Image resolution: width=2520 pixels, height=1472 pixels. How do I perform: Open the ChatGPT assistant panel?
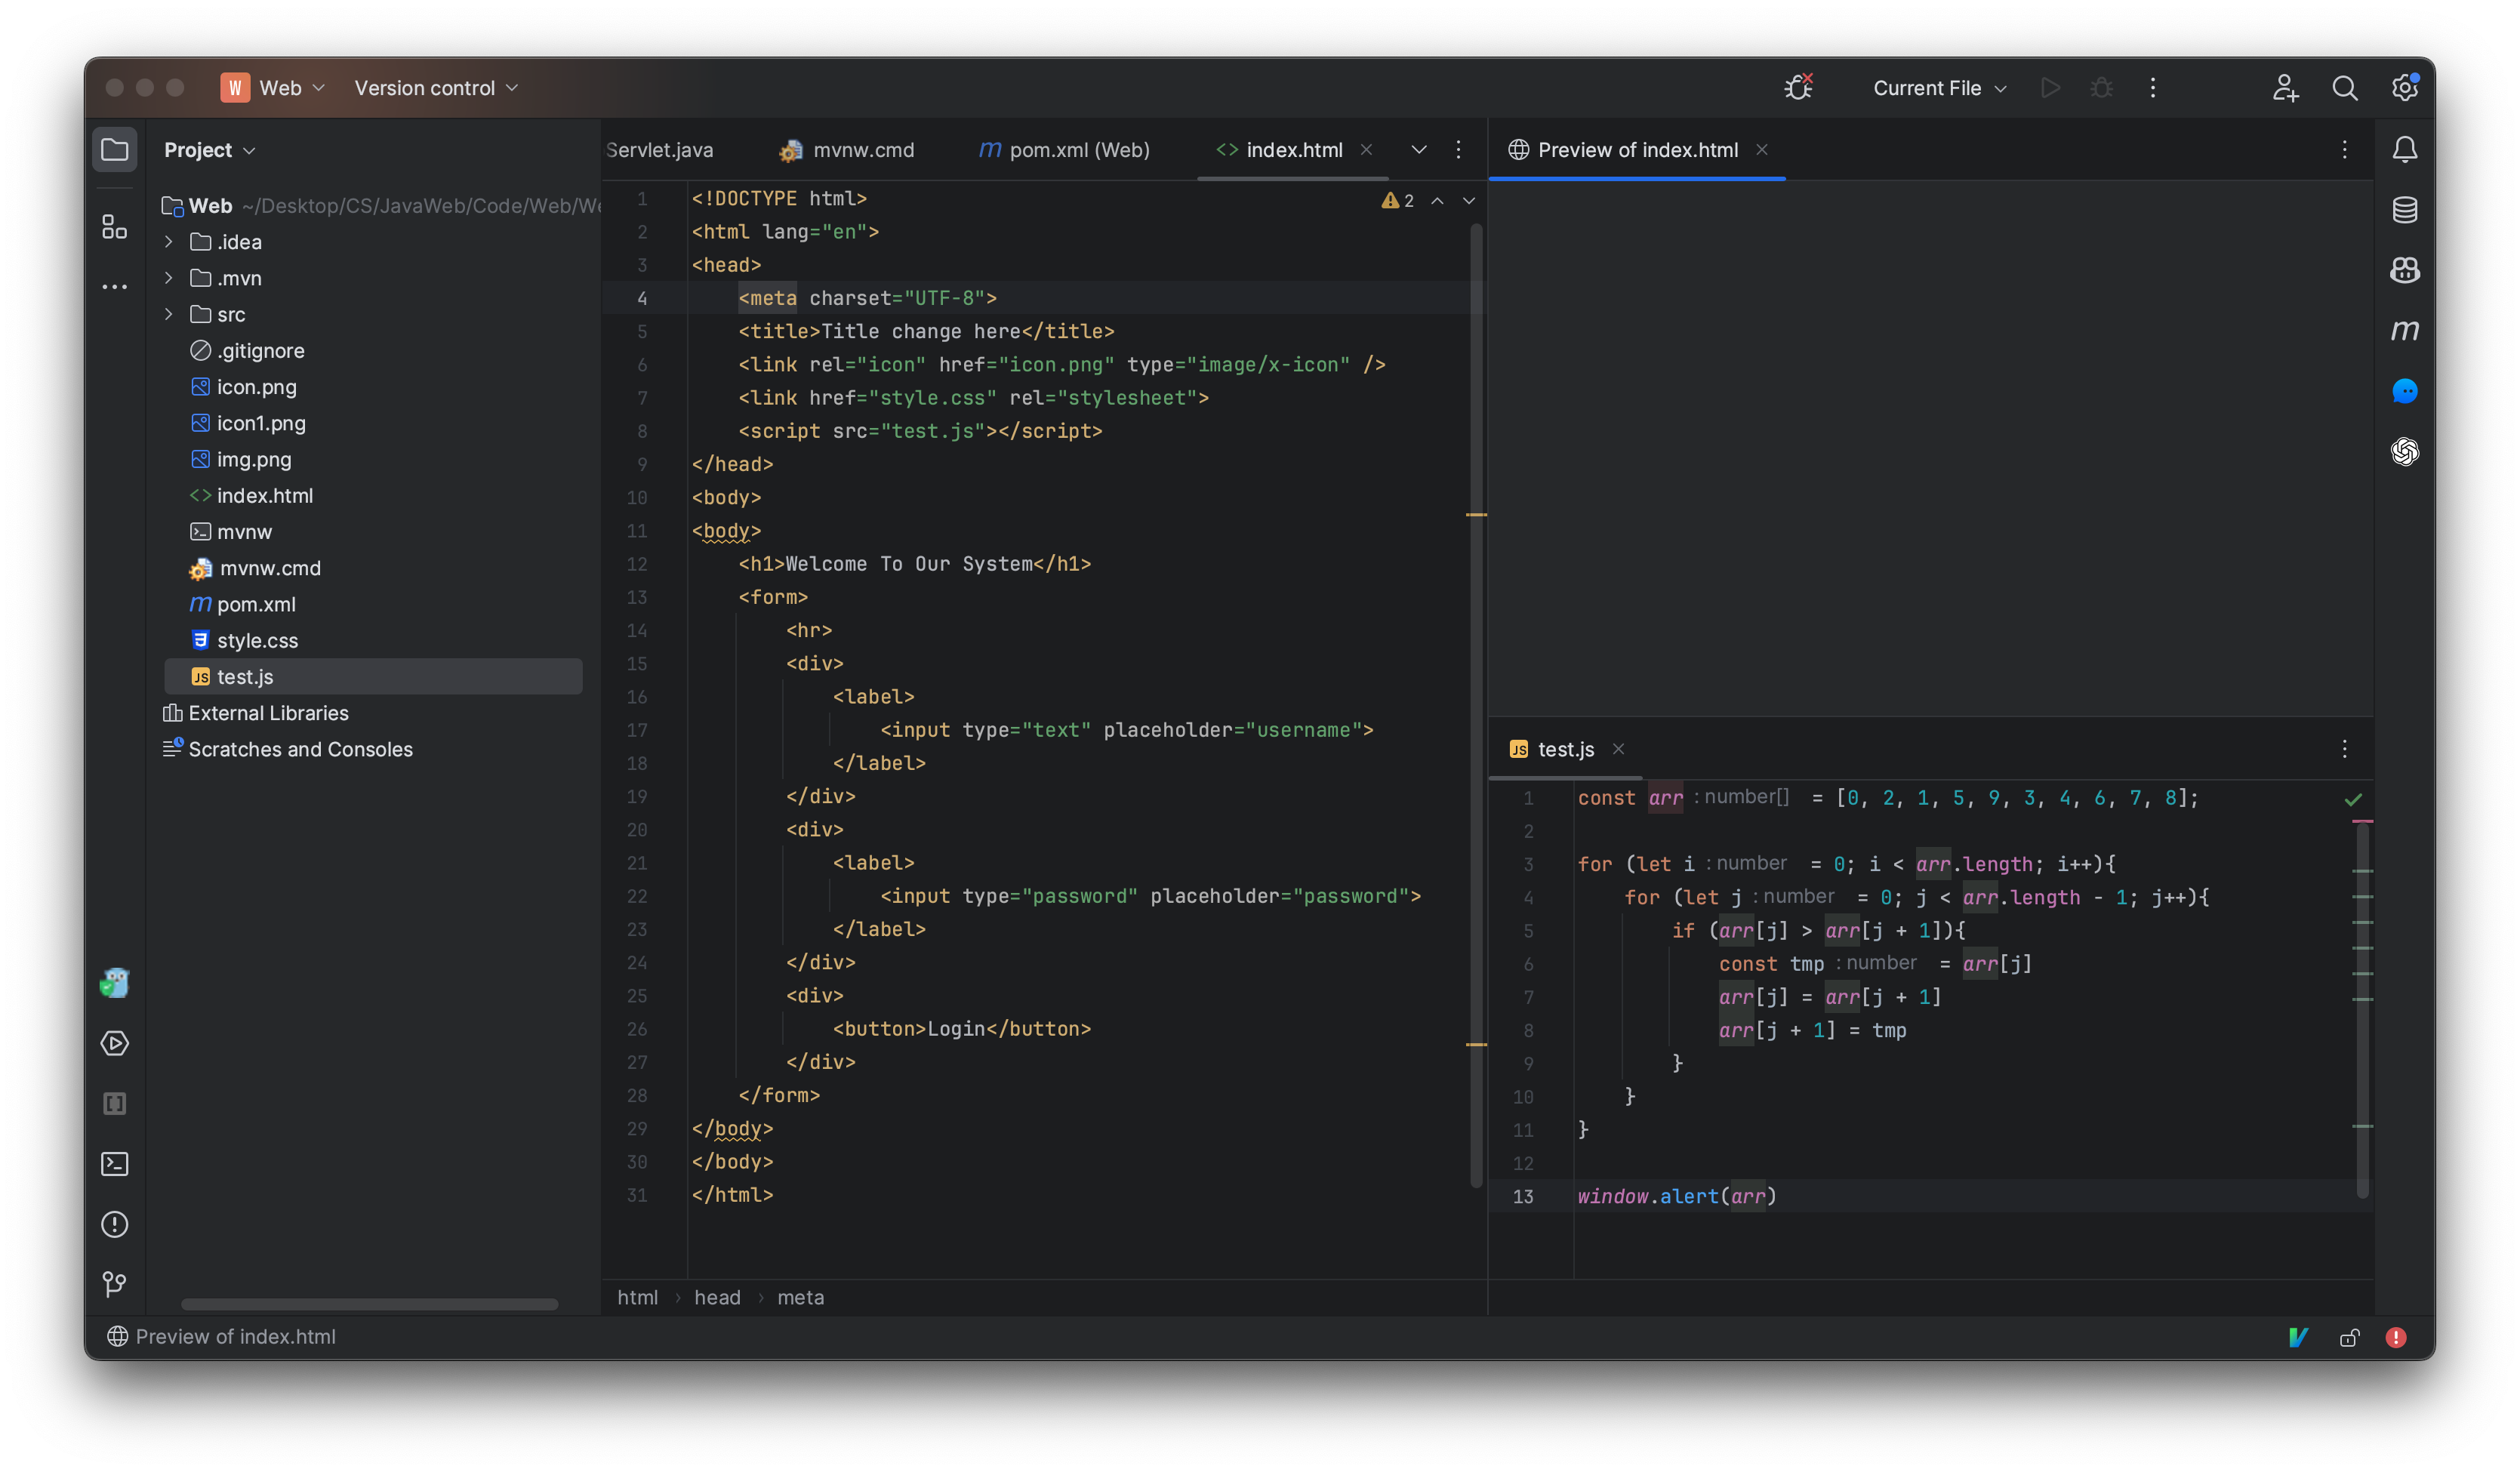[2405, 452]
